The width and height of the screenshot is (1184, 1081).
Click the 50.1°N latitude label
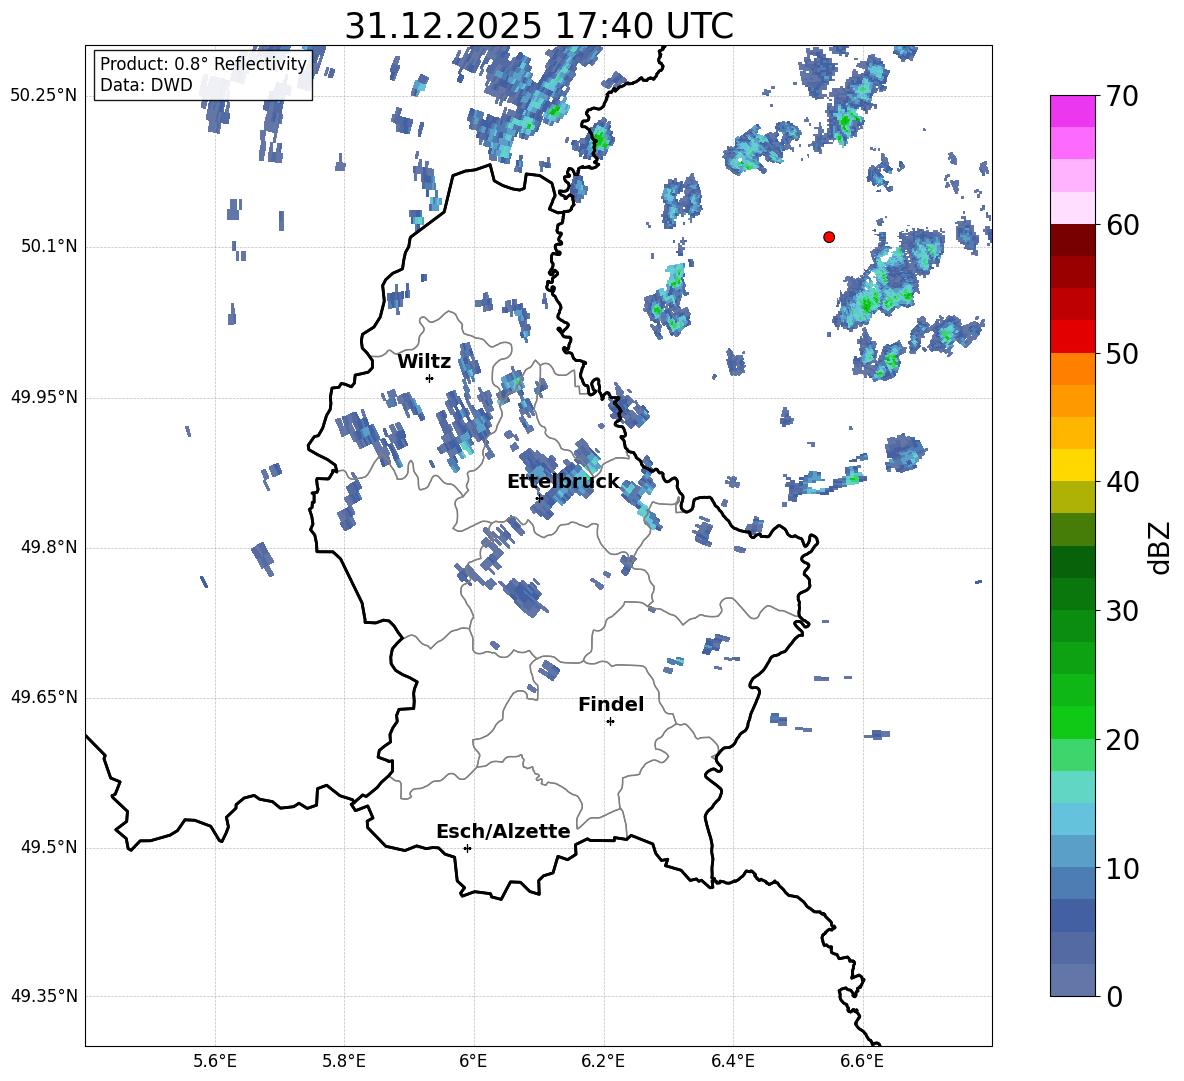coord(48,247)
